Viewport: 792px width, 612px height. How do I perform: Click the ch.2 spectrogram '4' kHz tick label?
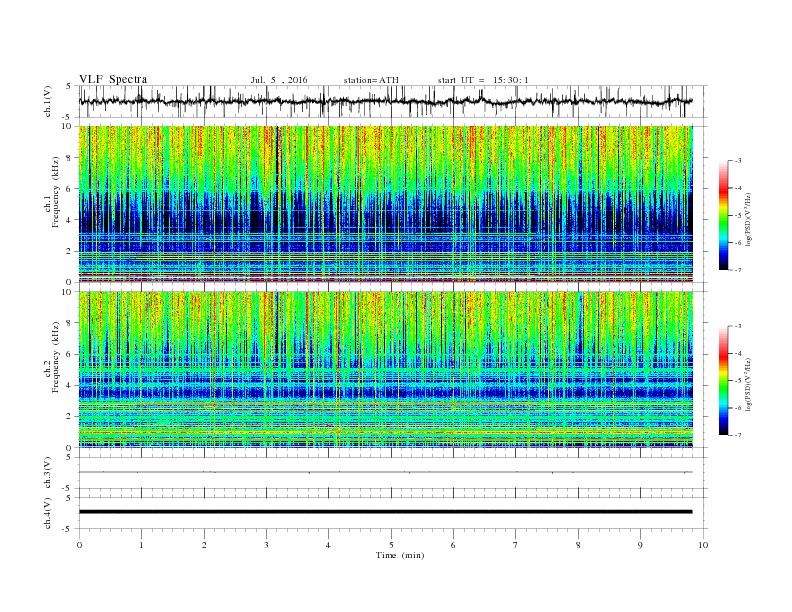[x=70, y=385]
